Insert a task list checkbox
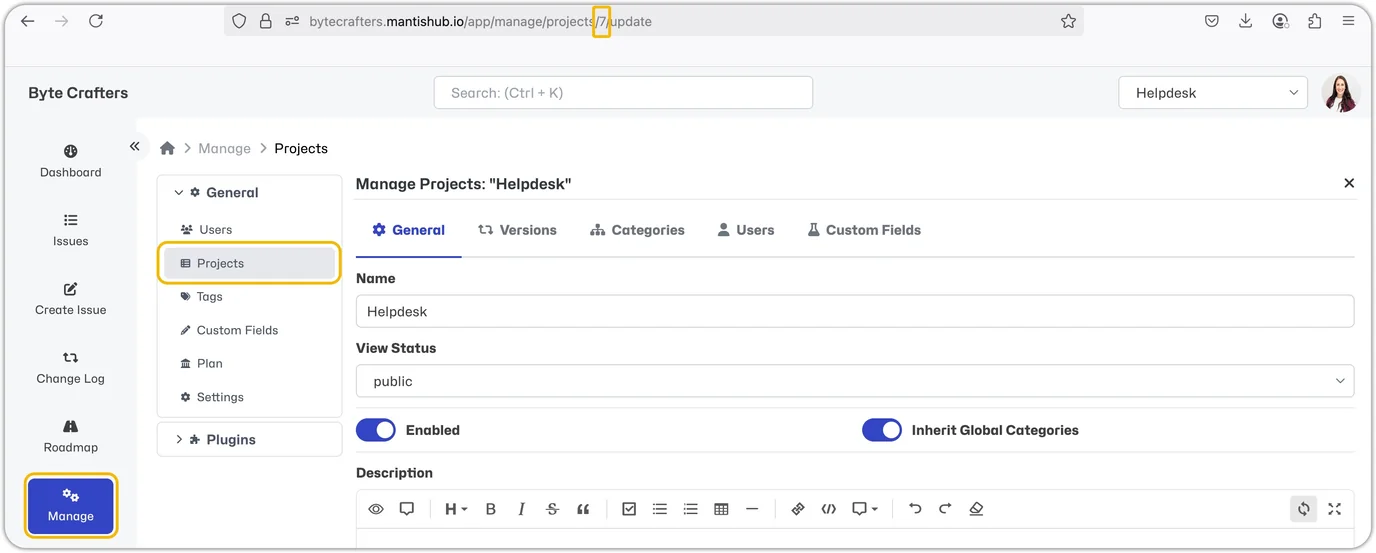The height and width of the screenshot is (553, 1376). click(x=629, y=509)
